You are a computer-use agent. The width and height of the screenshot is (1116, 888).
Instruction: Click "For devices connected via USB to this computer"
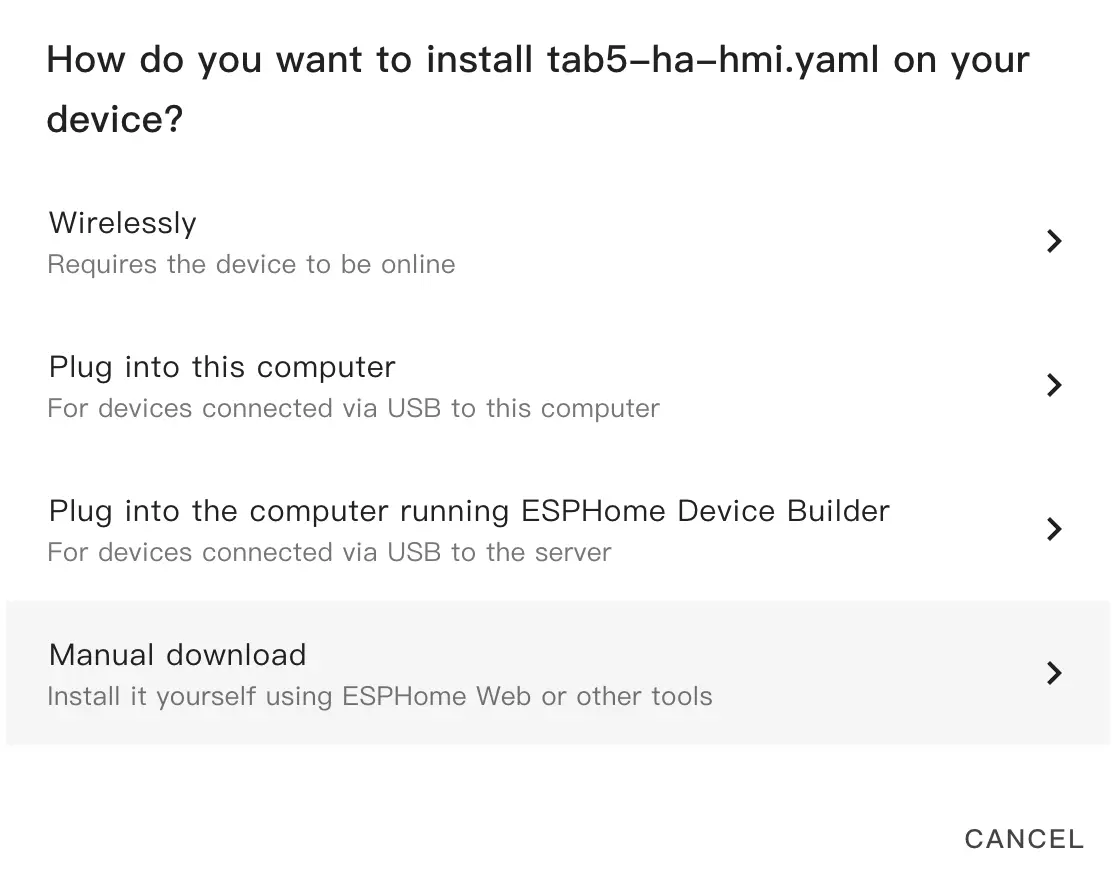tap(353, 409)
